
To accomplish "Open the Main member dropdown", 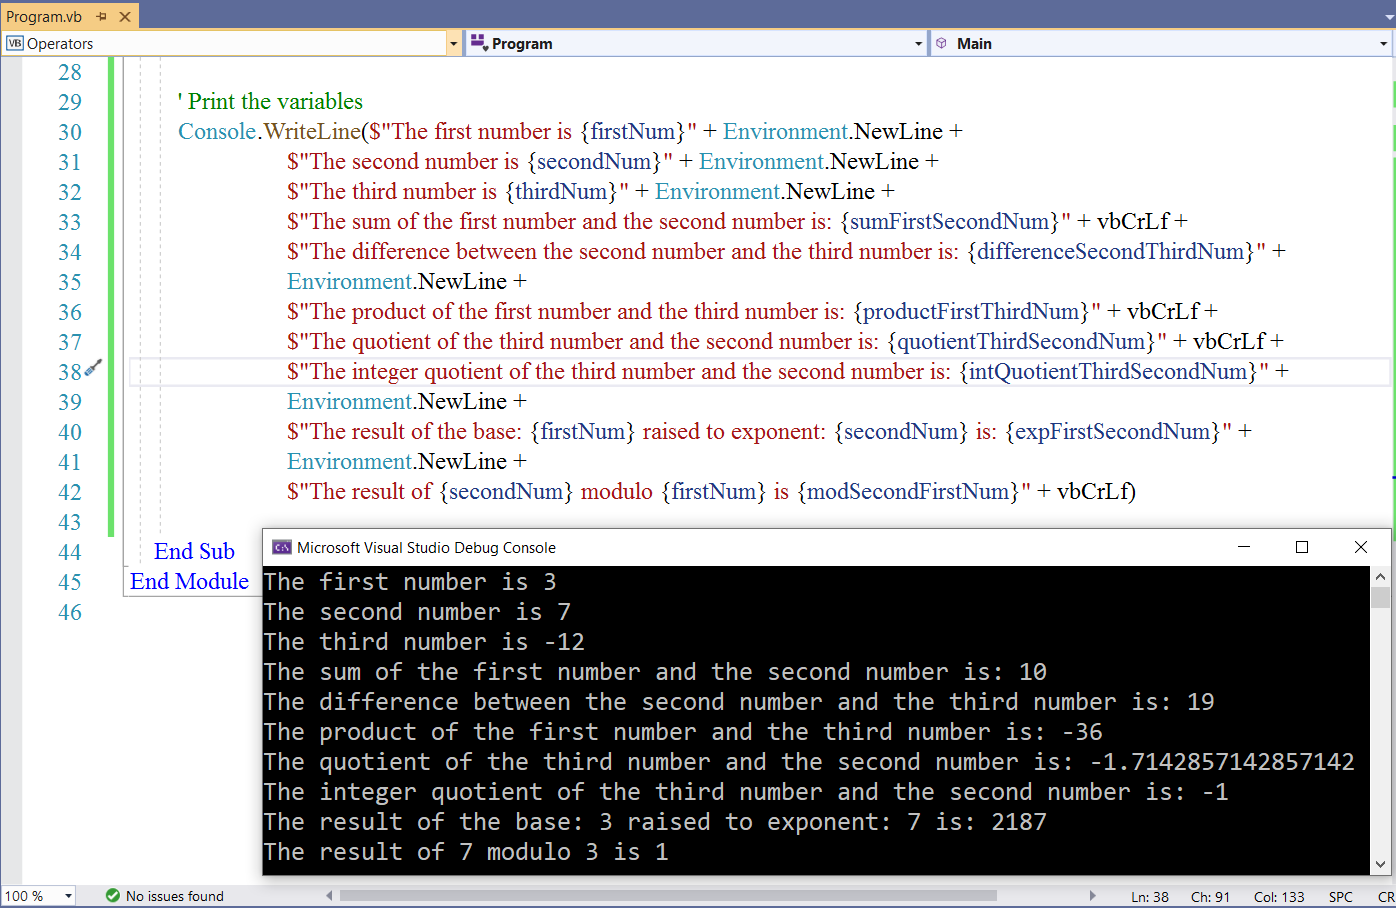I will pyautogui.click(x=1383, y=44).
